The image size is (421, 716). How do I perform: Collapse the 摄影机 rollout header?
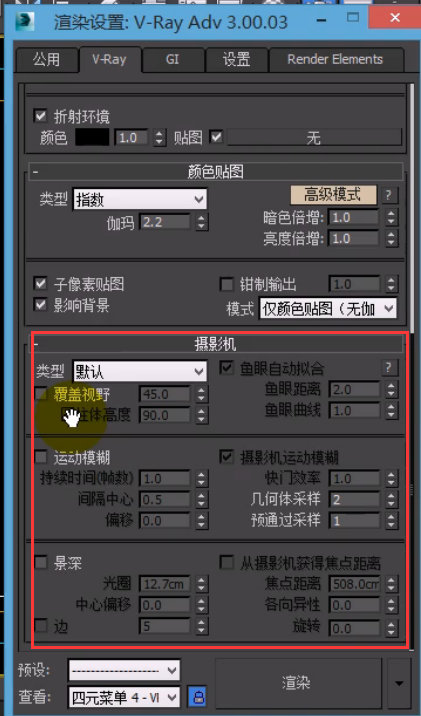217,345
